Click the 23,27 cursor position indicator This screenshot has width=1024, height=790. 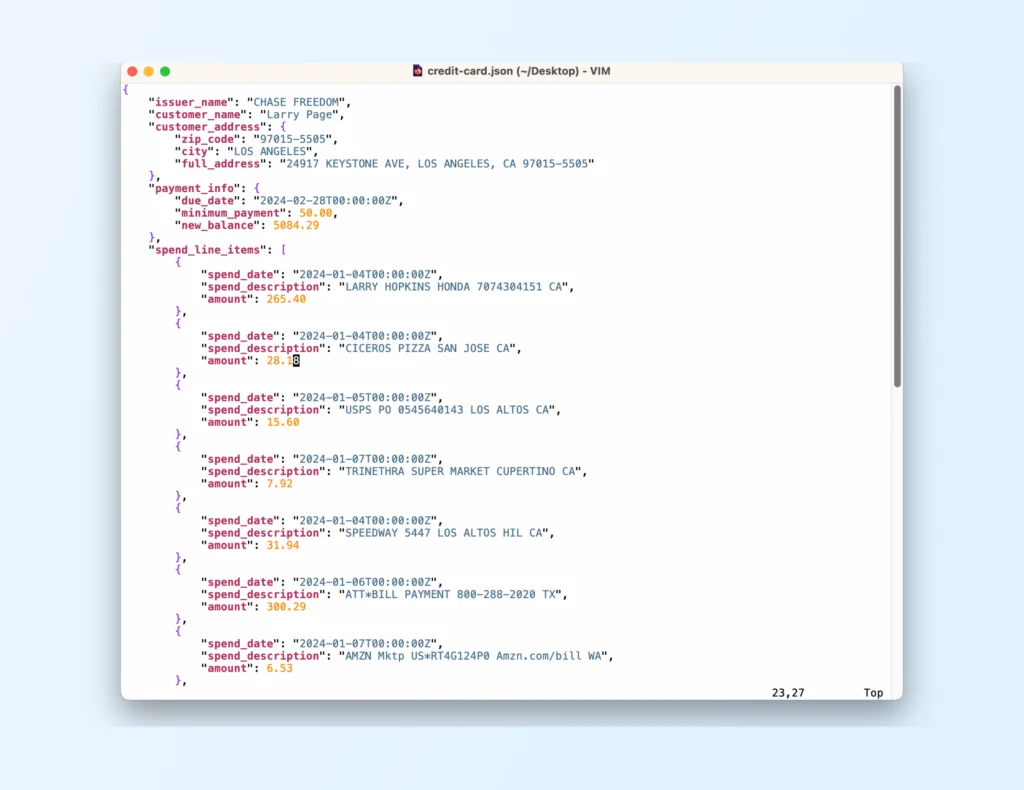click(788, 692)
